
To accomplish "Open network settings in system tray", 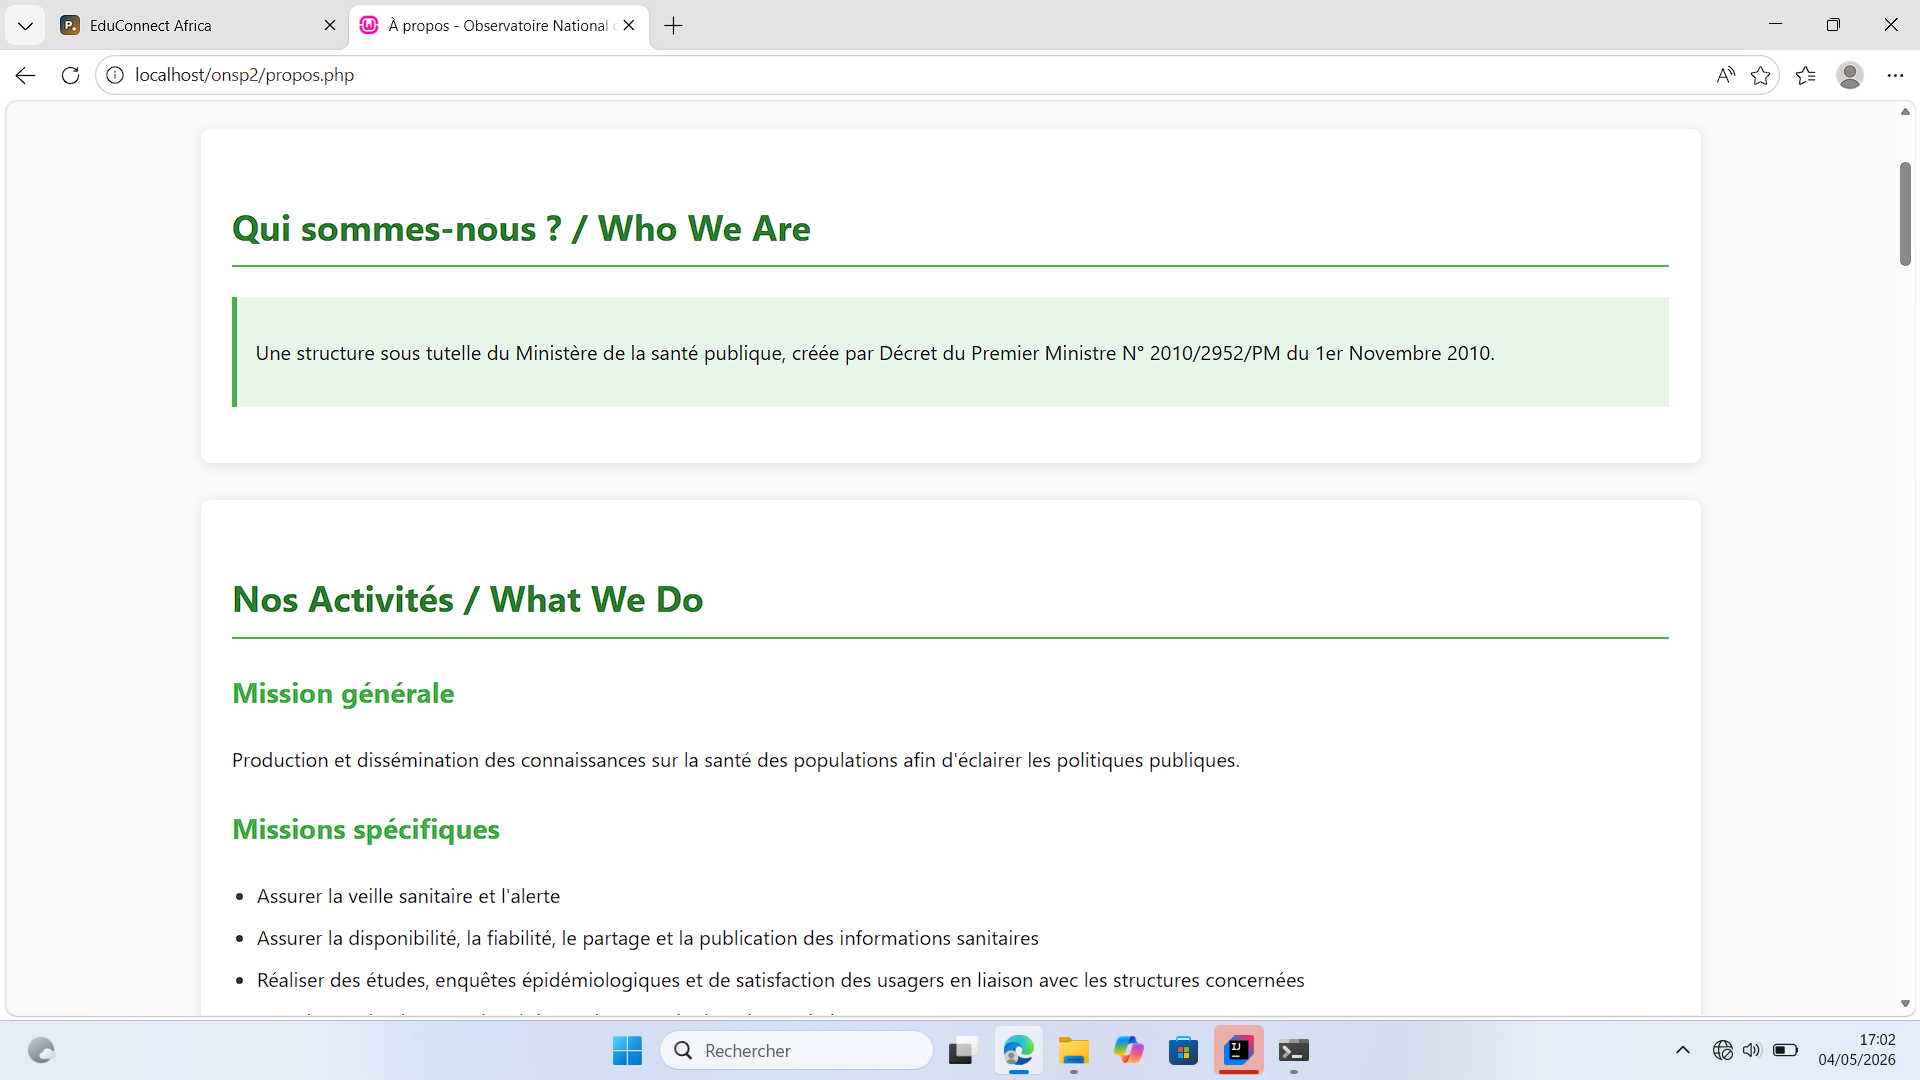I will coord(1722,1050).
